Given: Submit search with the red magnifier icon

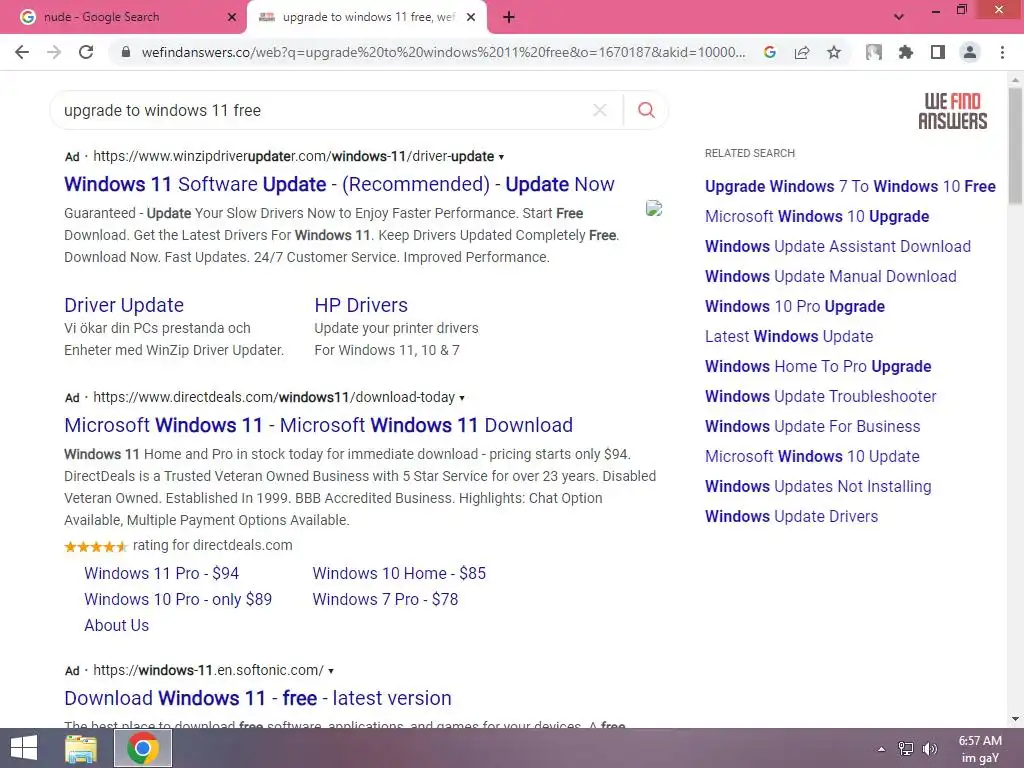Looking at the screenshot, I should point(646,110).
